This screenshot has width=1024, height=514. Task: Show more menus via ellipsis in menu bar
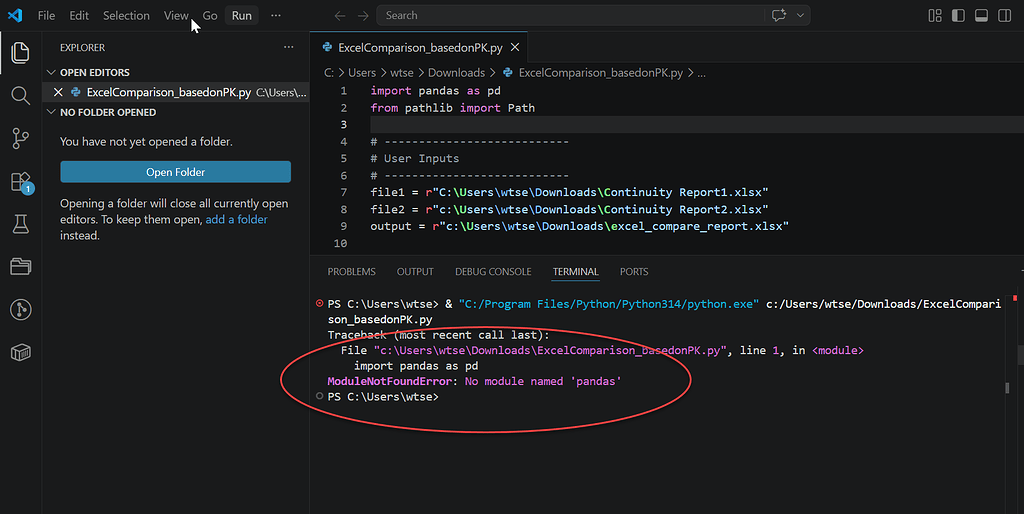276,16
